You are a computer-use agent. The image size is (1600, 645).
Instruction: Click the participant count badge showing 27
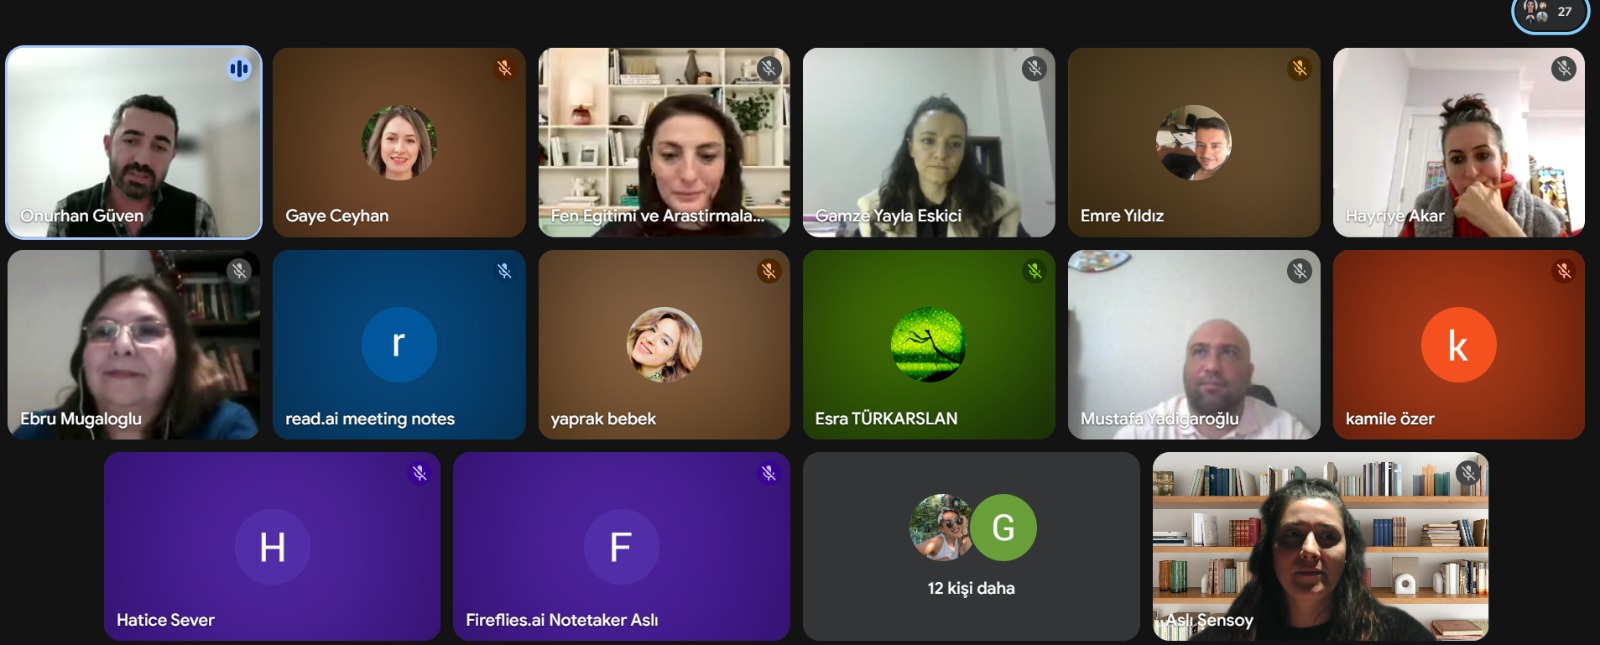[x=1550, y=13]
